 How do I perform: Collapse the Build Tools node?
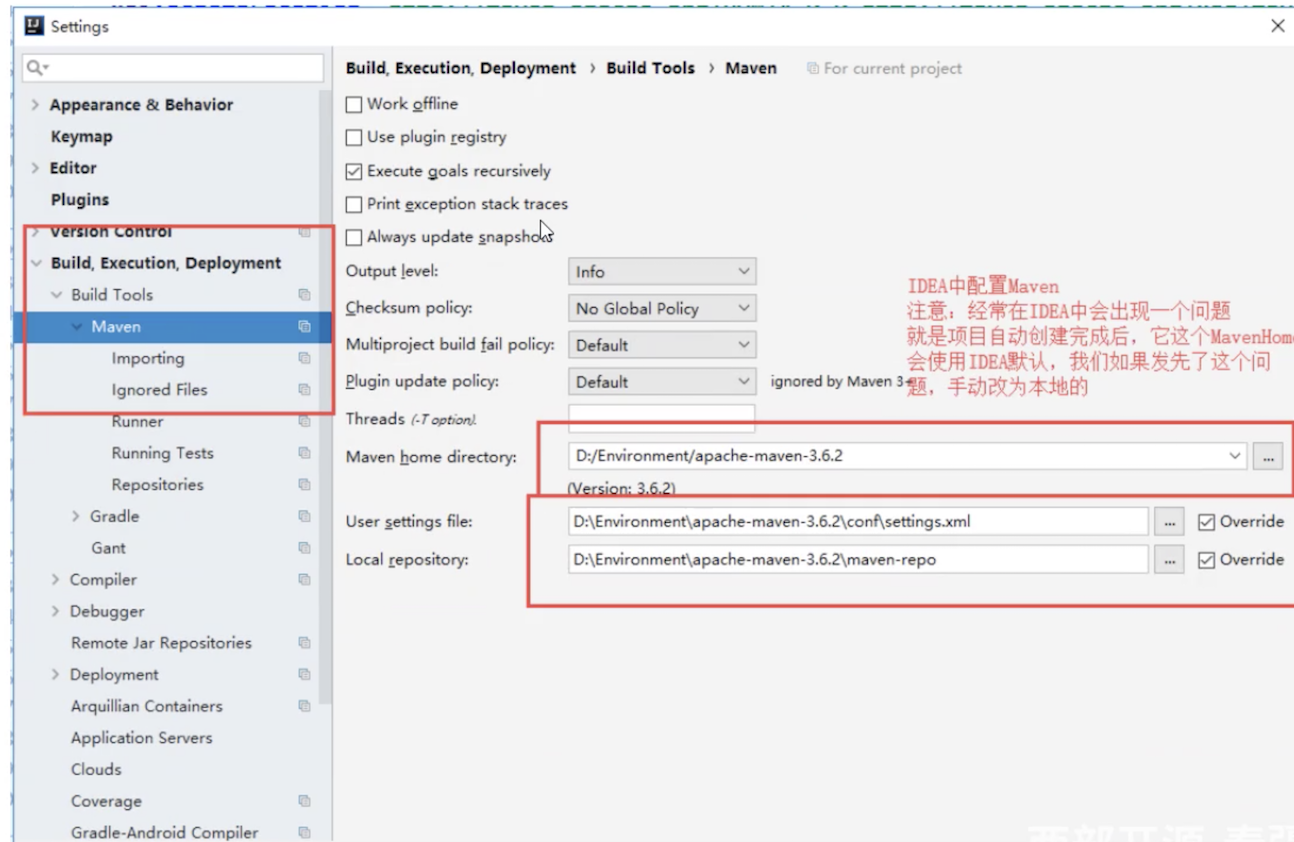coord(56,295)
